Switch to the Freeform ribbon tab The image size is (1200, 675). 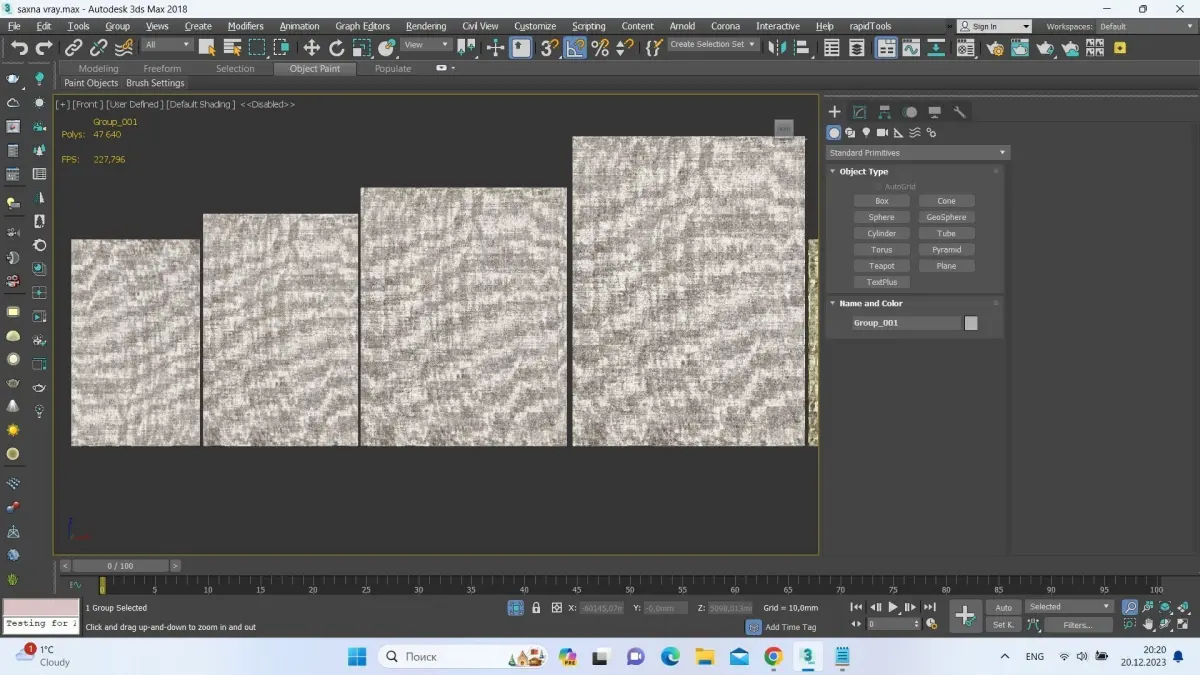click(x=162, y=69)
